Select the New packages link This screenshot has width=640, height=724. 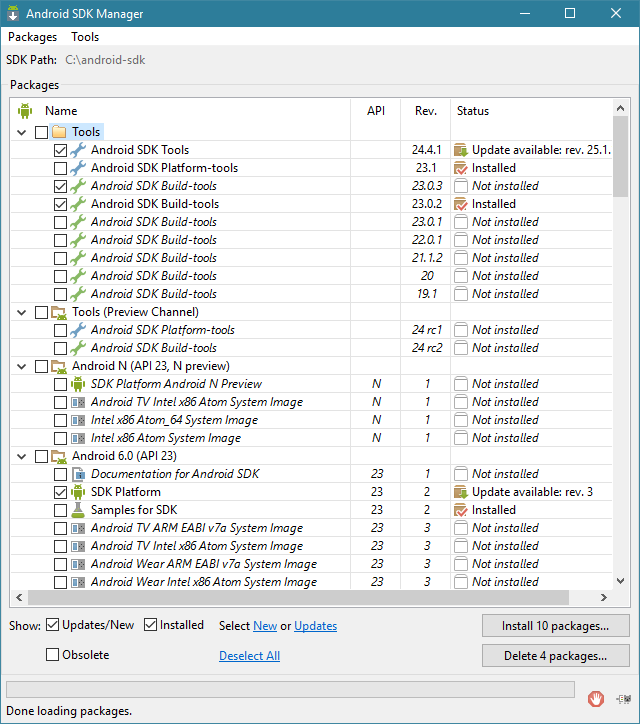[265, 626]
